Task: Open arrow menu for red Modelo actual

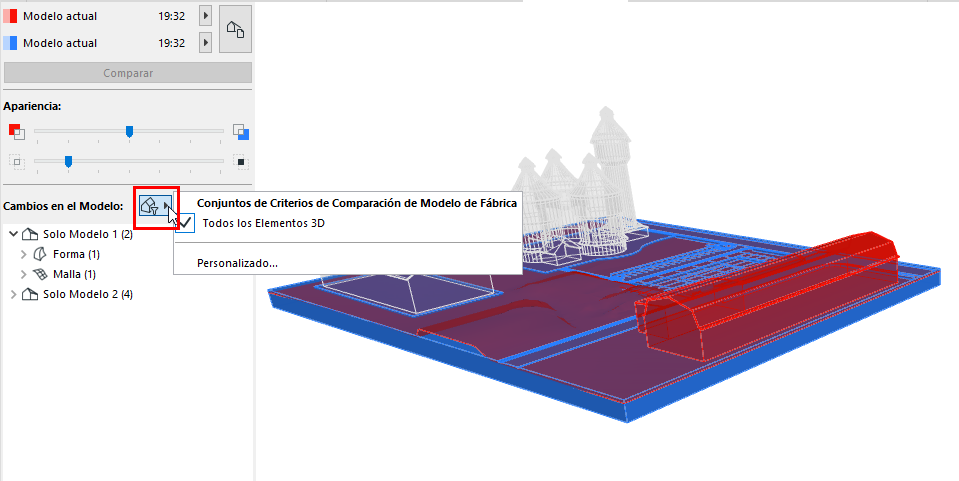Action: [x=206, y=16]
